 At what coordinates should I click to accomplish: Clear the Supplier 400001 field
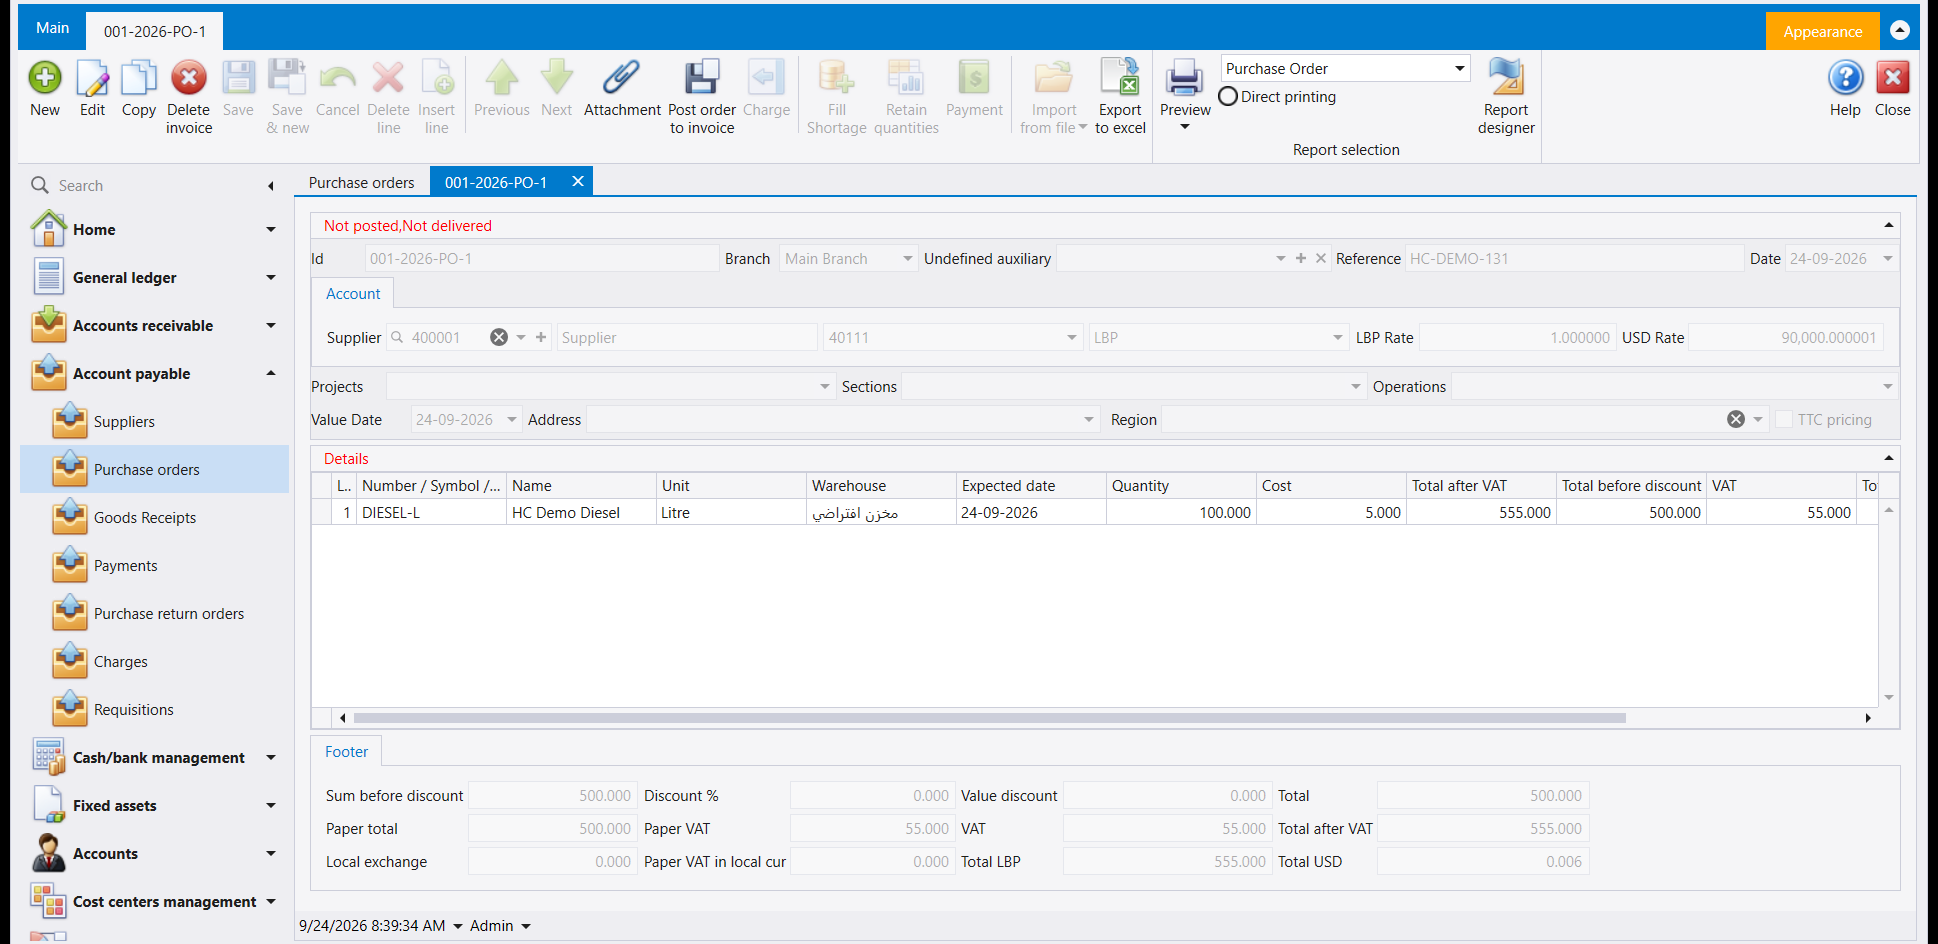coord(499,337)
